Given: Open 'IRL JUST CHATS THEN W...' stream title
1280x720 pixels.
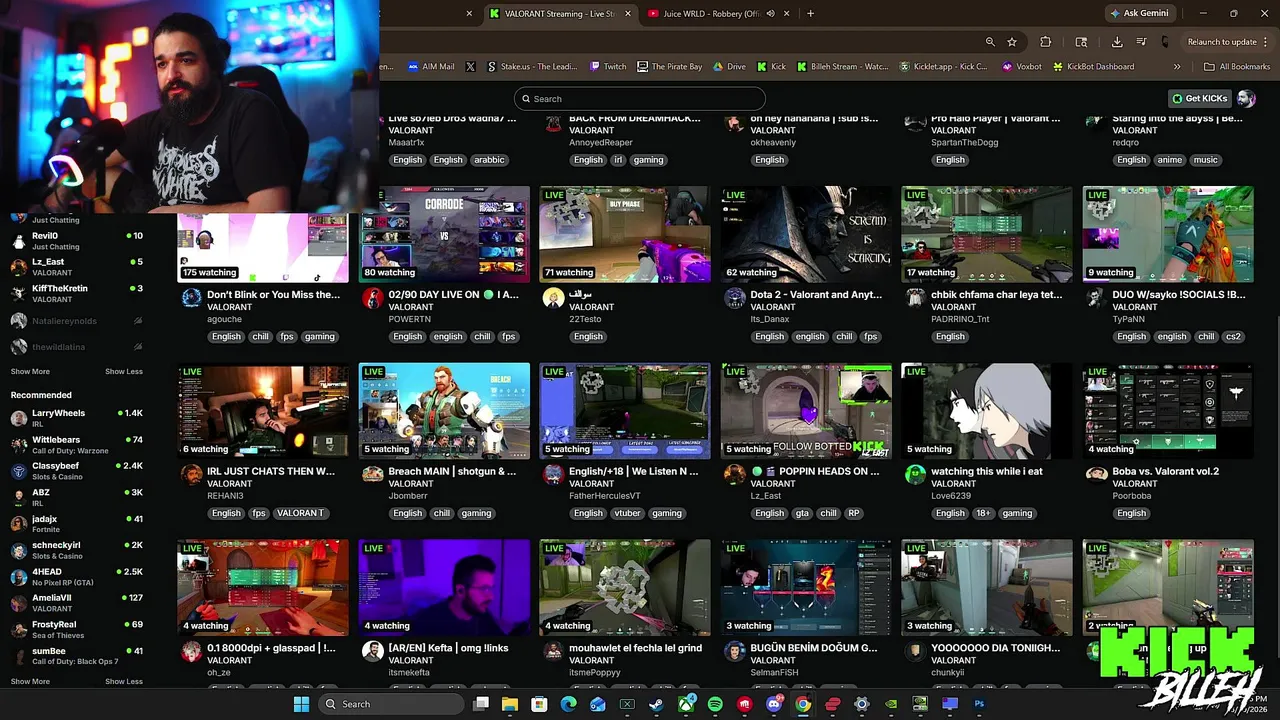Looking at the screenshot, I should (x=271, y=471).
